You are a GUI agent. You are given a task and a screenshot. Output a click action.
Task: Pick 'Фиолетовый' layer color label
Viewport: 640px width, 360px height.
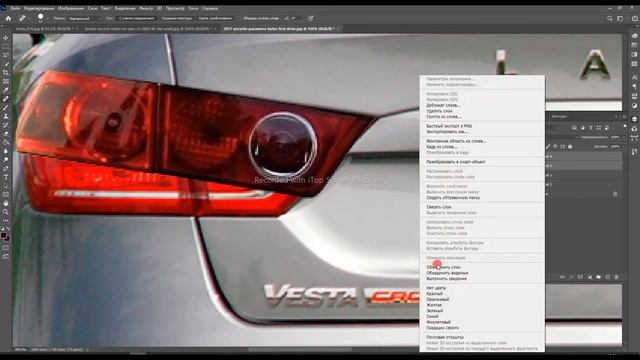tap(439, 322)
